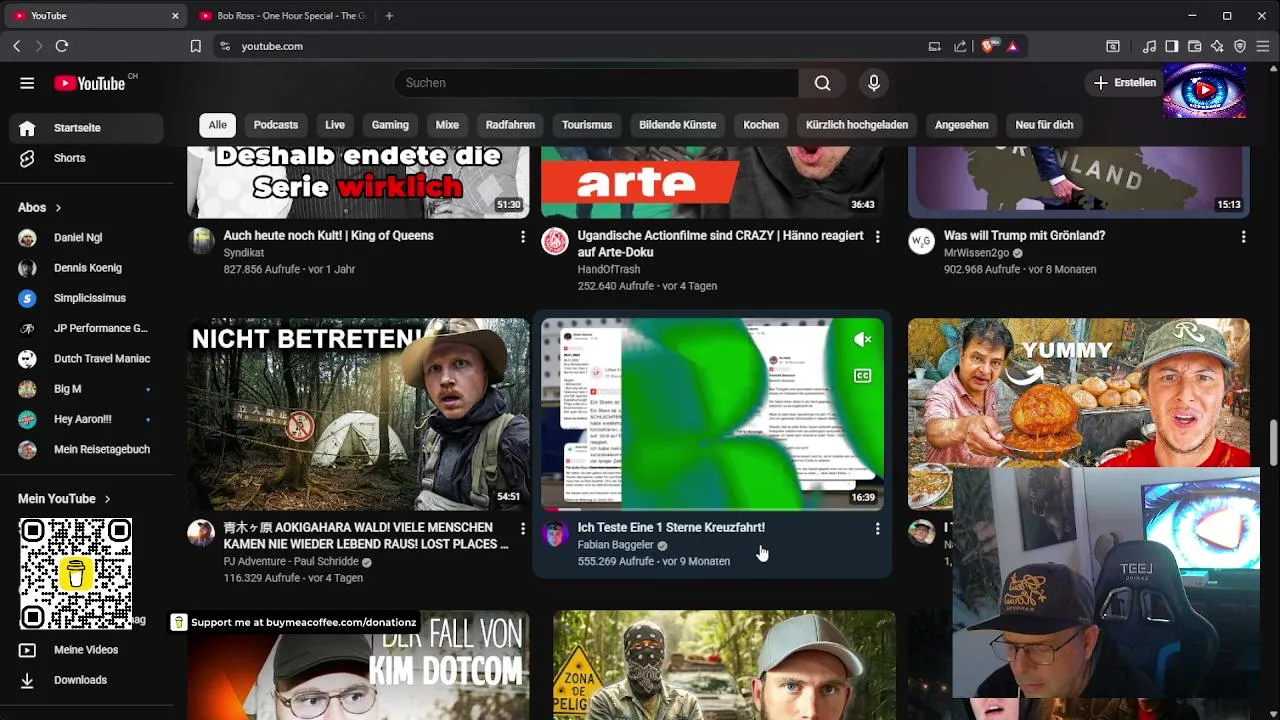Click the browser address bar youtube.com
The image size is (1280, 720).
(272, 46)
